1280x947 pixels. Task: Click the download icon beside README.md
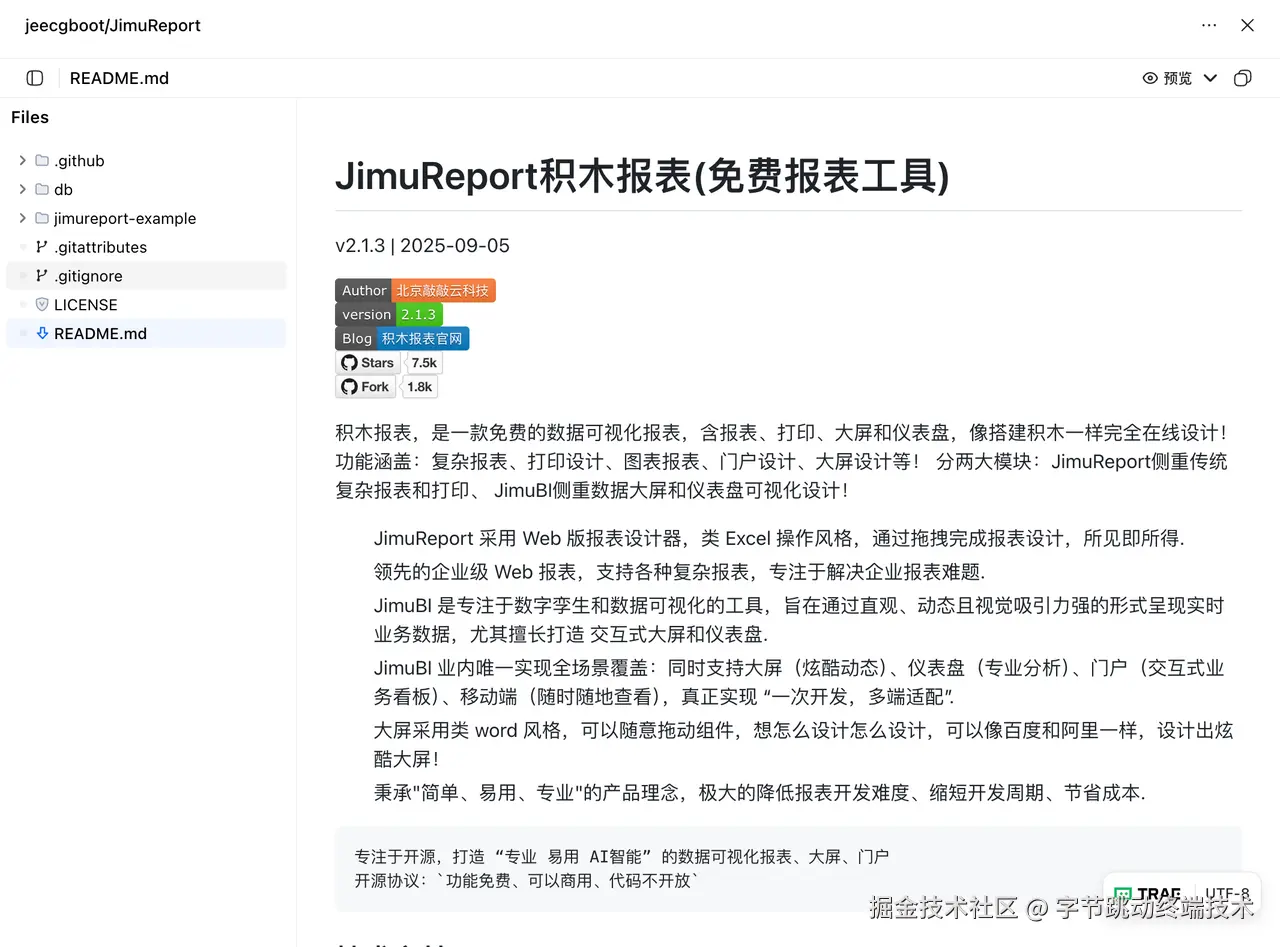[x=41, y=333]
